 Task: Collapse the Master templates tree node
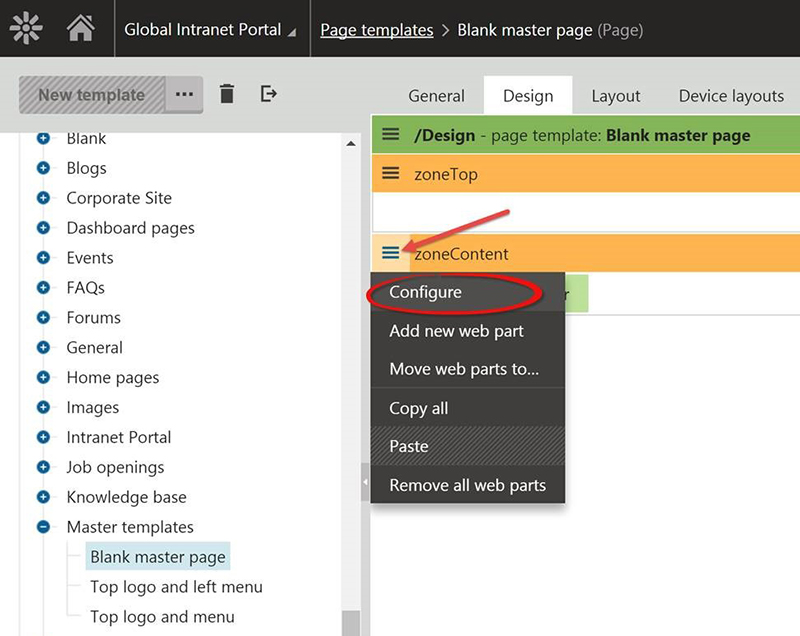(43, 527)
